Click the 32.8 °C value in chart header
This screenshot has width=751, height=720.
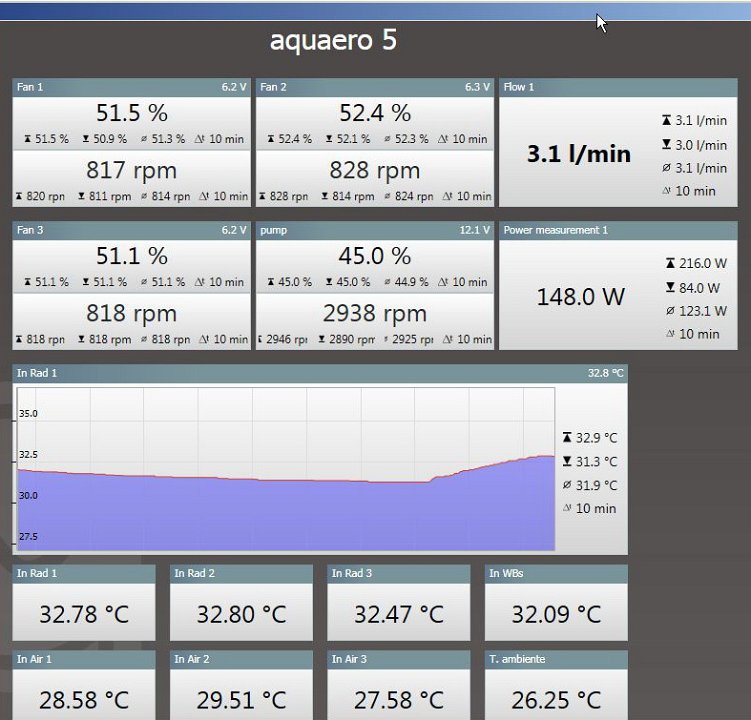[605, 373]
